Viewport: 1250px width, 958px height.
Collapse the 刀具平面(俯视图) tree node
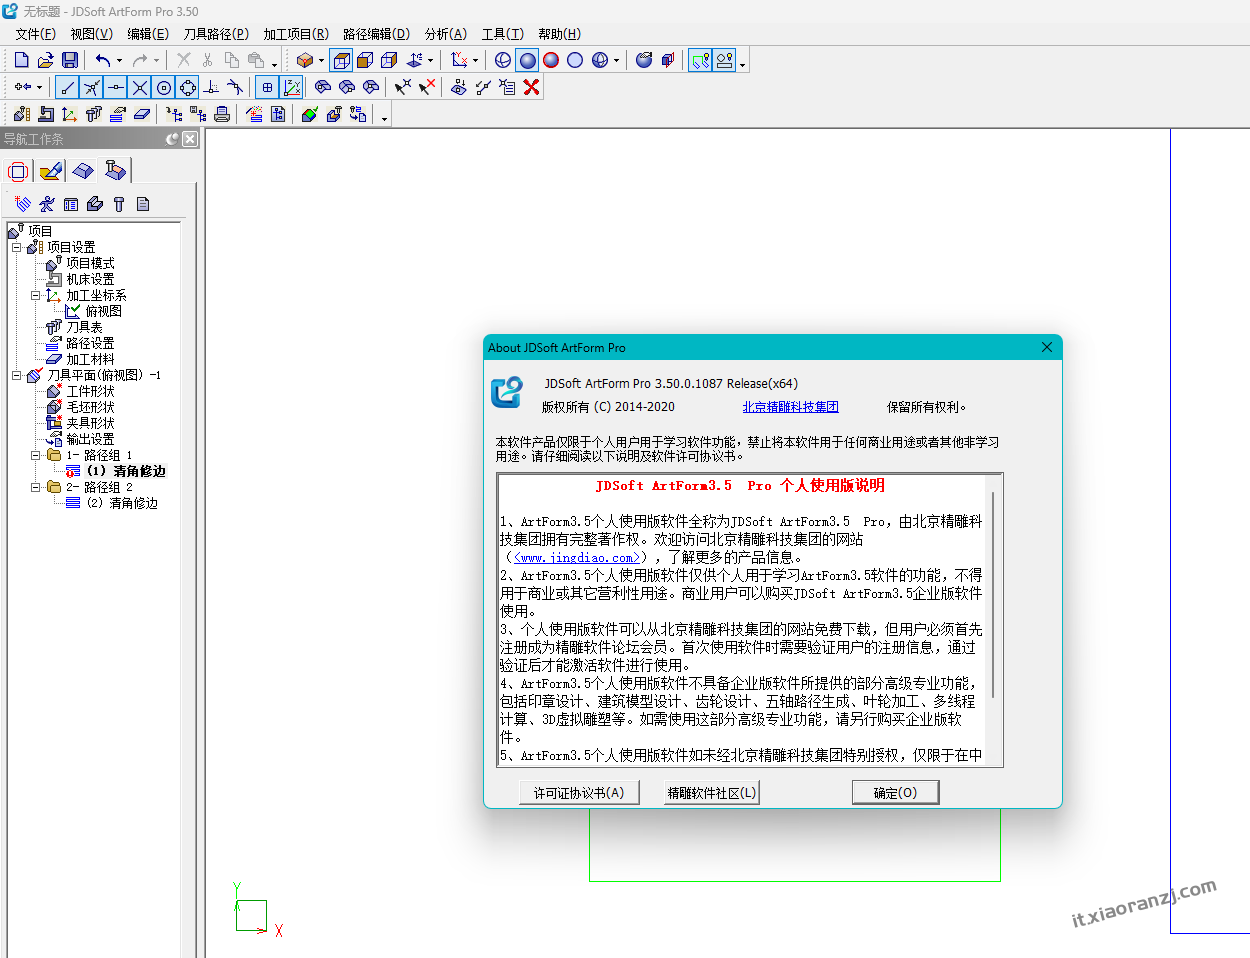click(x=16, y=375)
